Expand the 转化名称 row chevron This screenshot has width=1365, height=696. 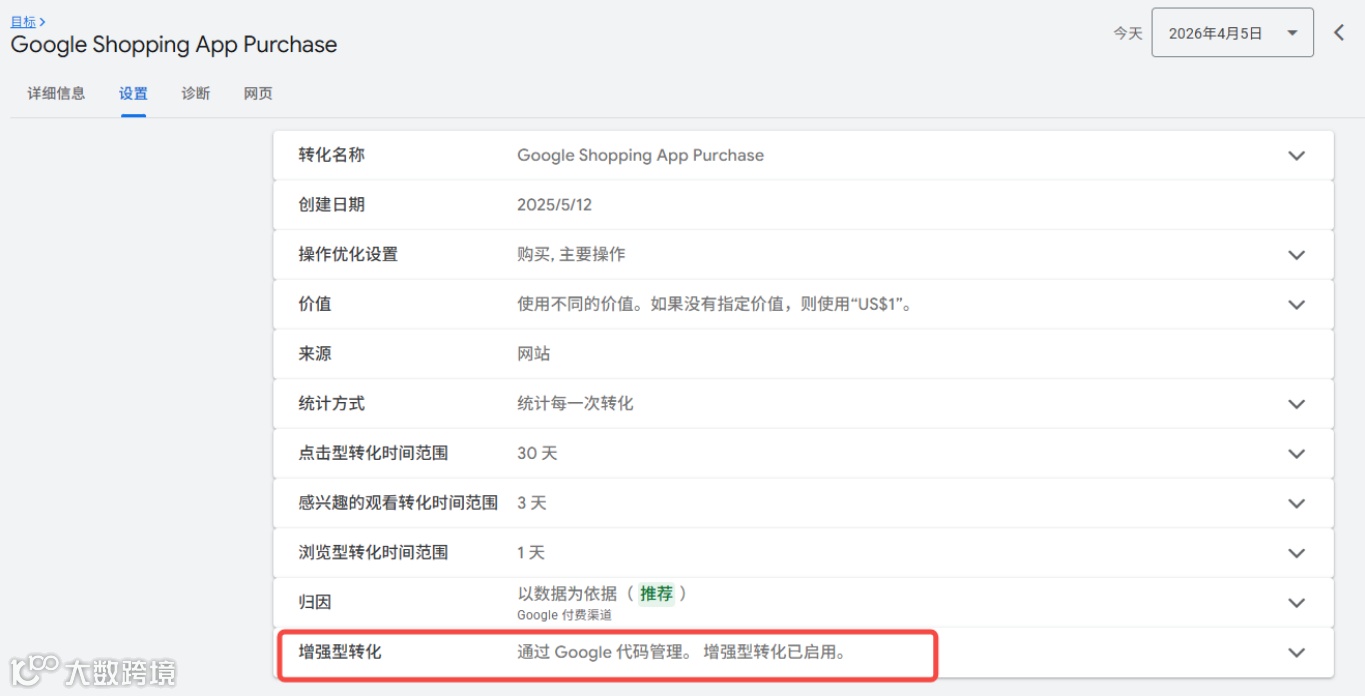click(x=1297, y=156)
